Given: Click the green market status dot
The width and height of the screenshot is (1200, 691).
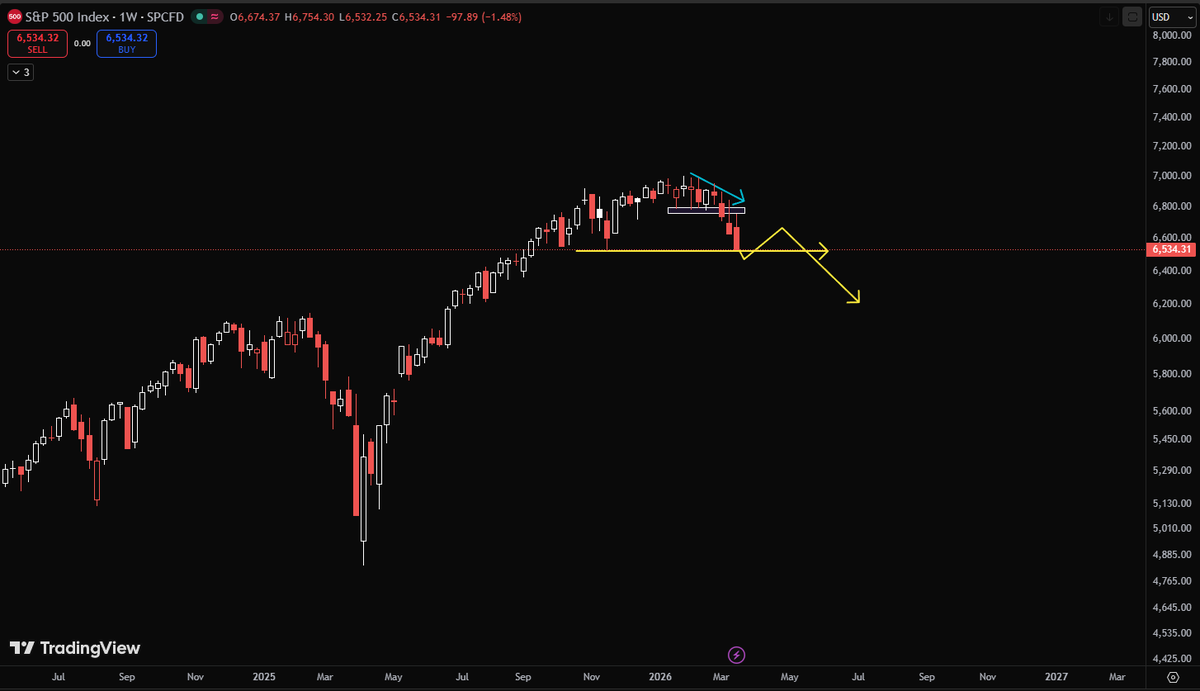Looking at the screenshot, I should pos(200,17).
